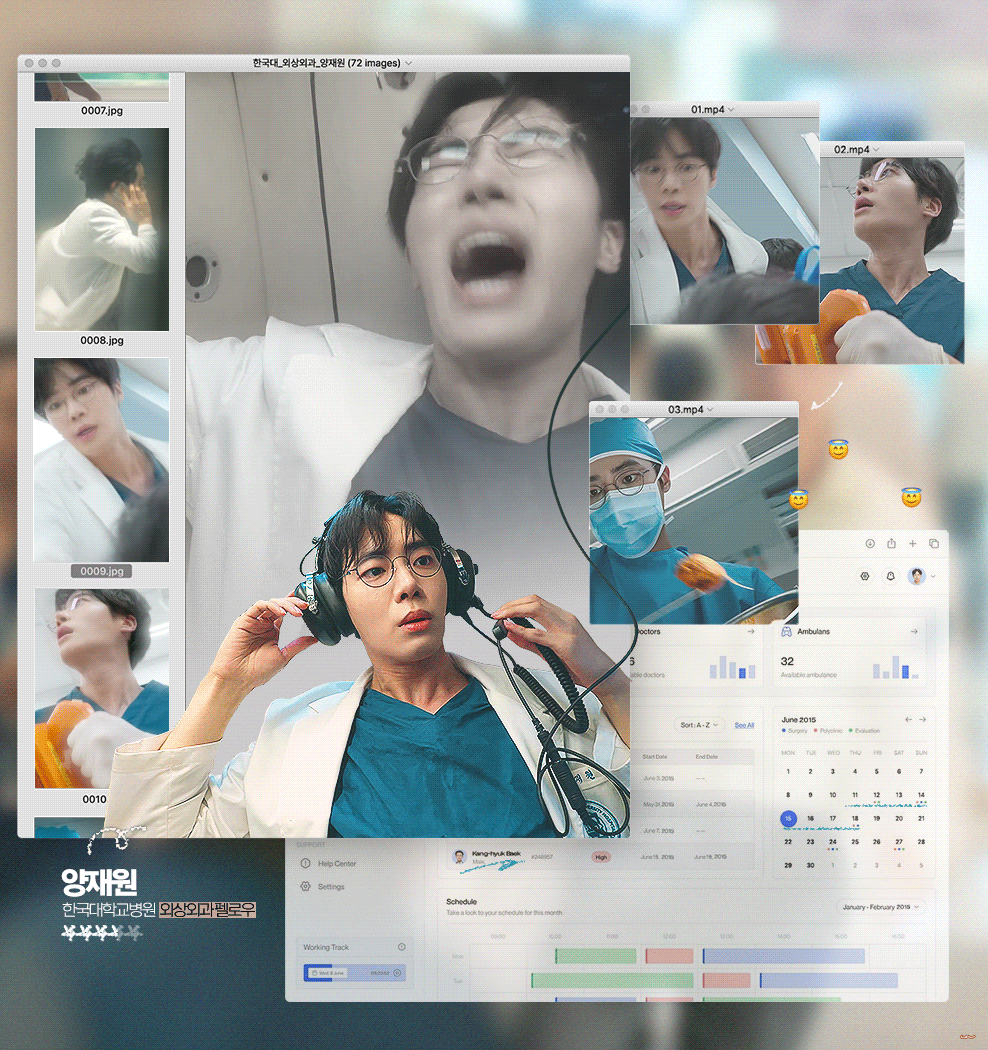Viewport: 988px width, 1050px height.
Task: Select the 0008.jpg thumbnail
Action: [101, 230]
